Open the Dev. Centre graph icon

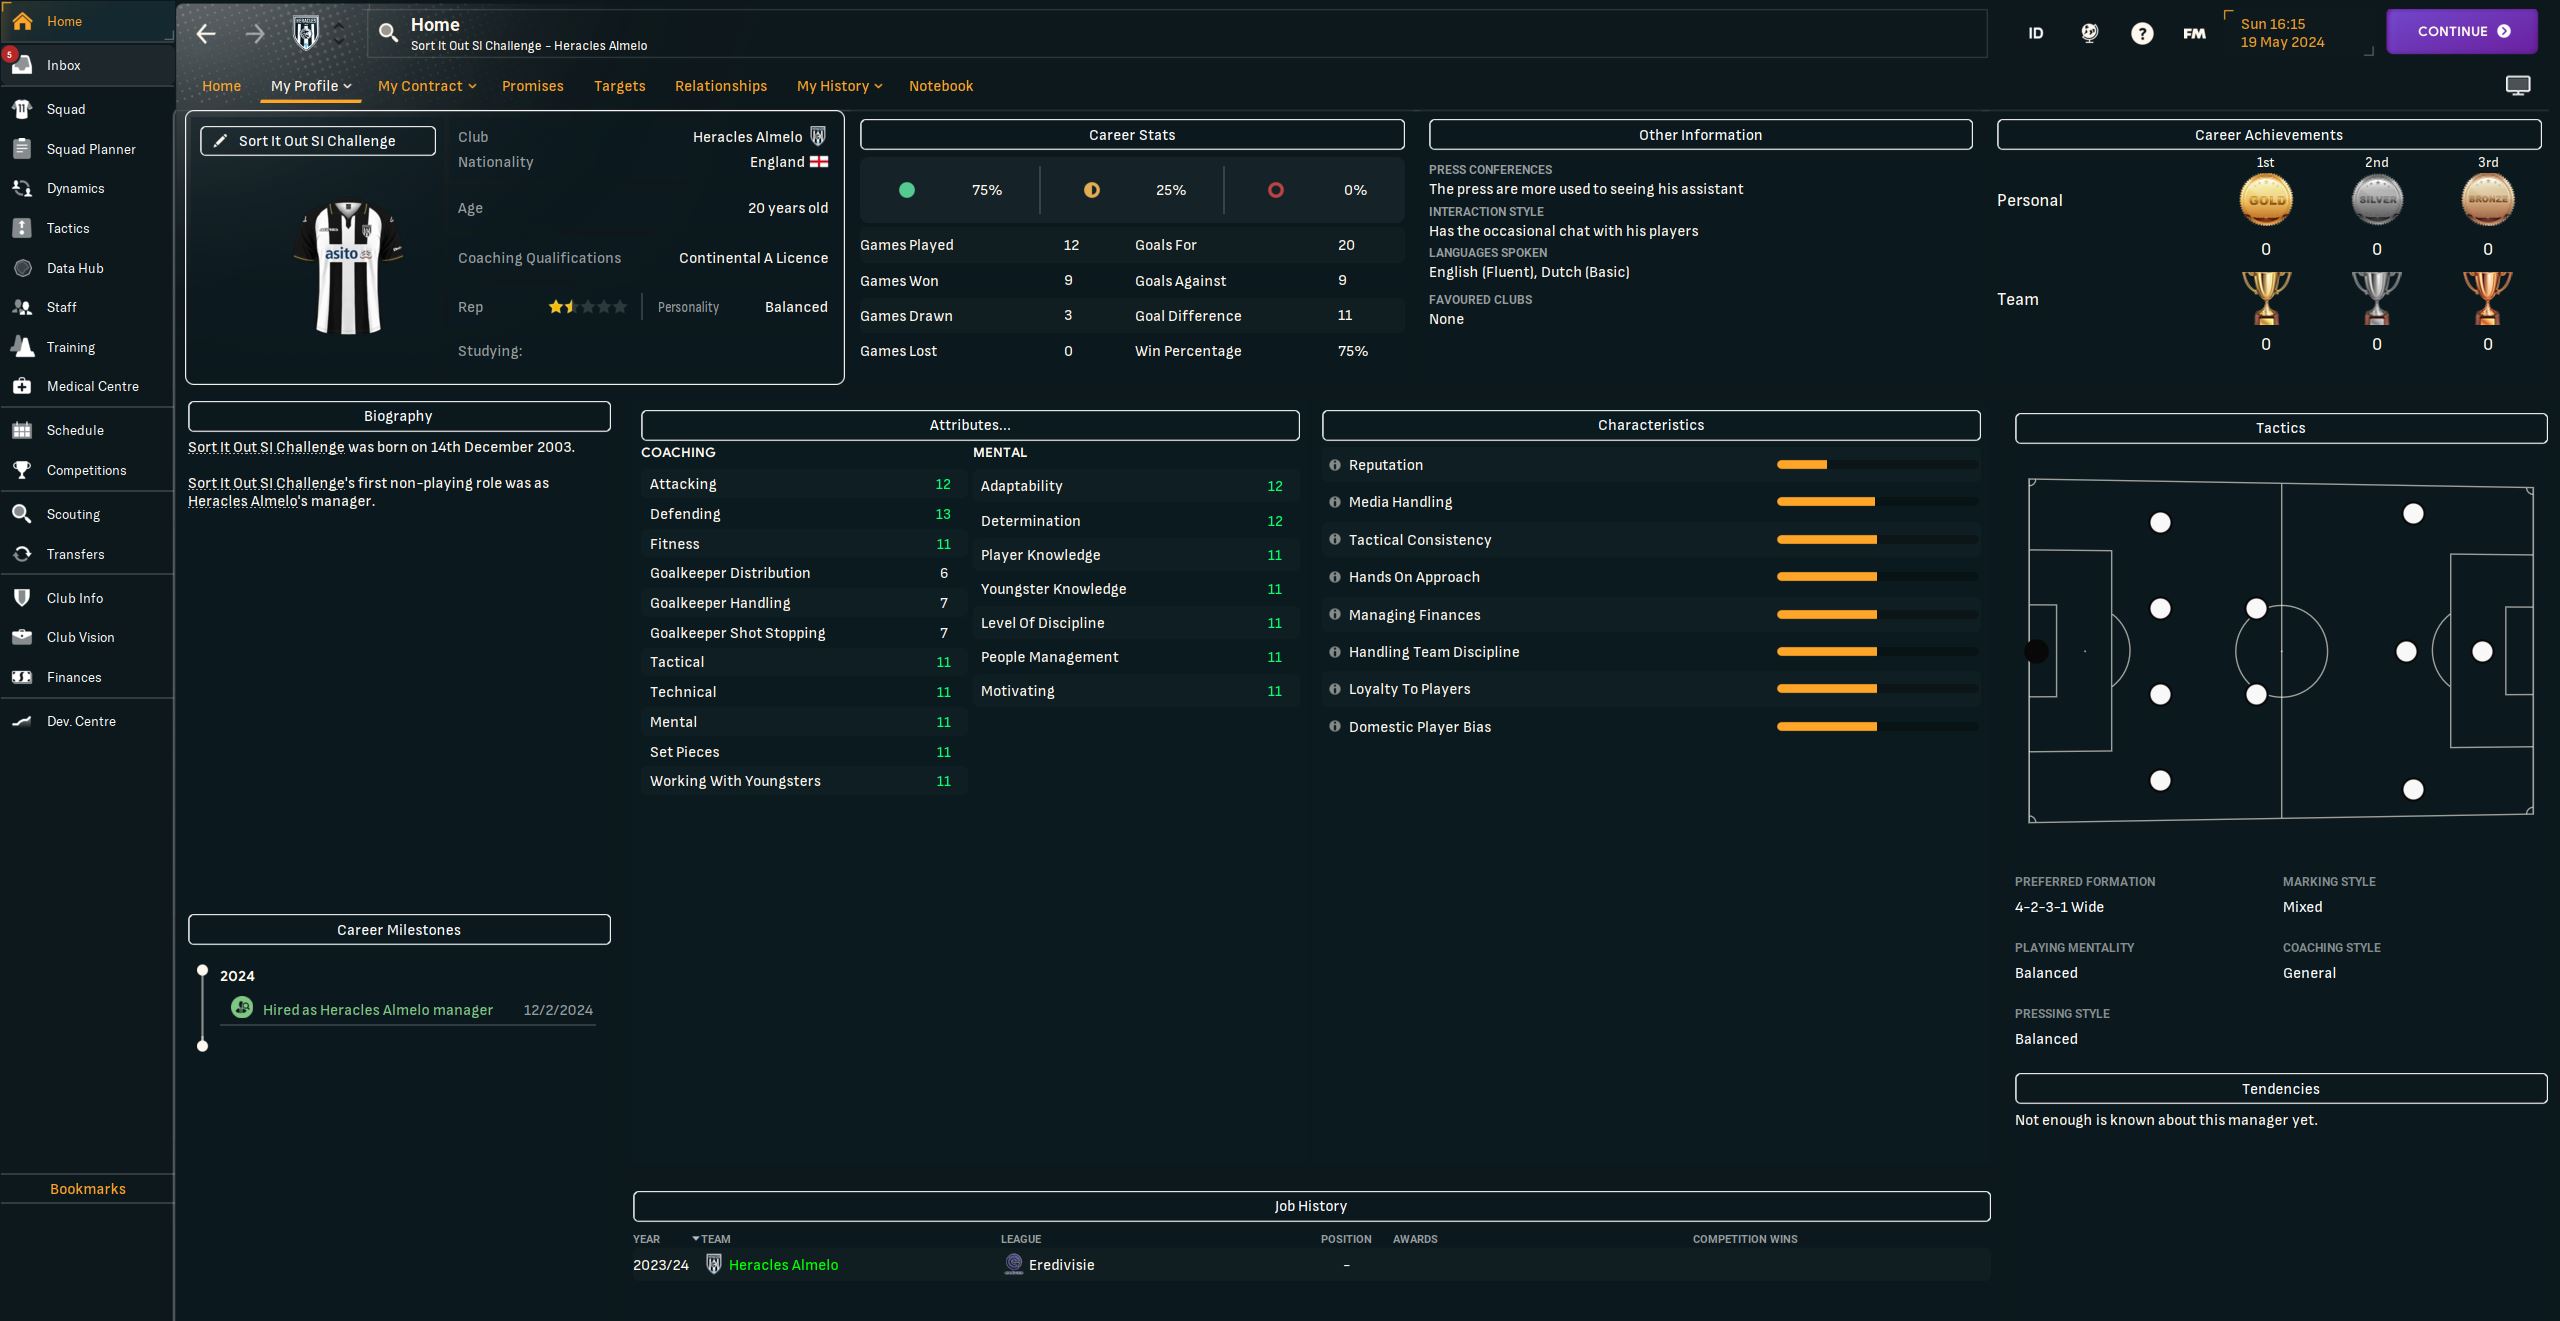[x=22, y=721]
